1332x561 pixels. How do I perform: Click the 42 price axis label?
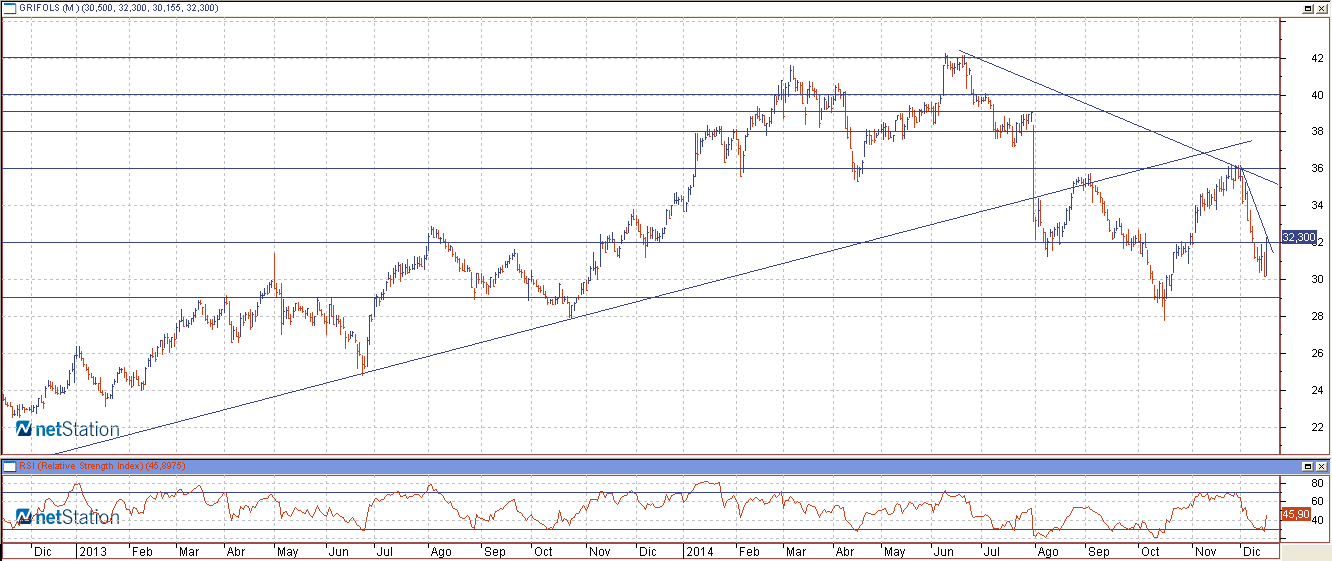1316,58
